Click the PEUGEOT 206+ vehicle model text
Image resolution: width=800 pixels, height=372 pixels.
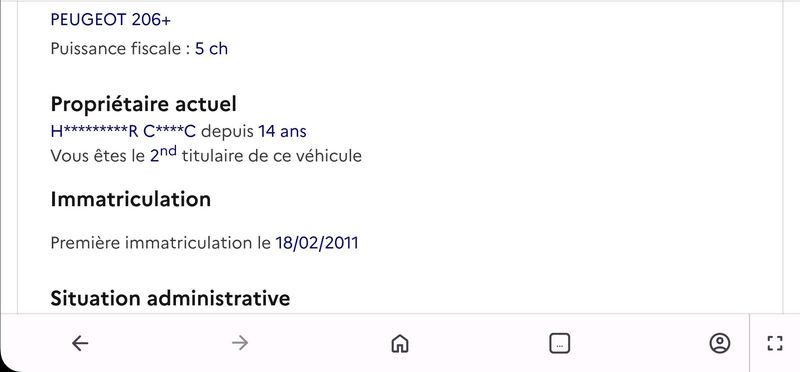pyautogui.click(x=111, y=20)
